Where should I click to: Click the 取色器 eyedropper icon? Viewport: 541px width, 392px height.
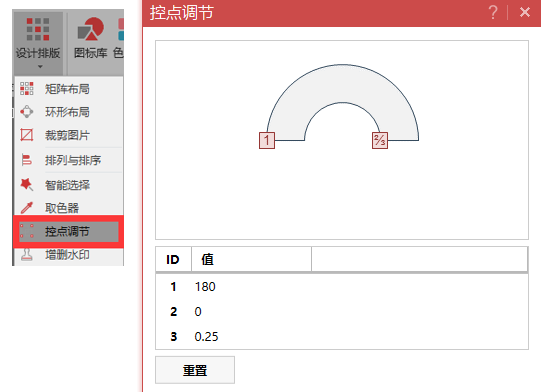point(27,208)
